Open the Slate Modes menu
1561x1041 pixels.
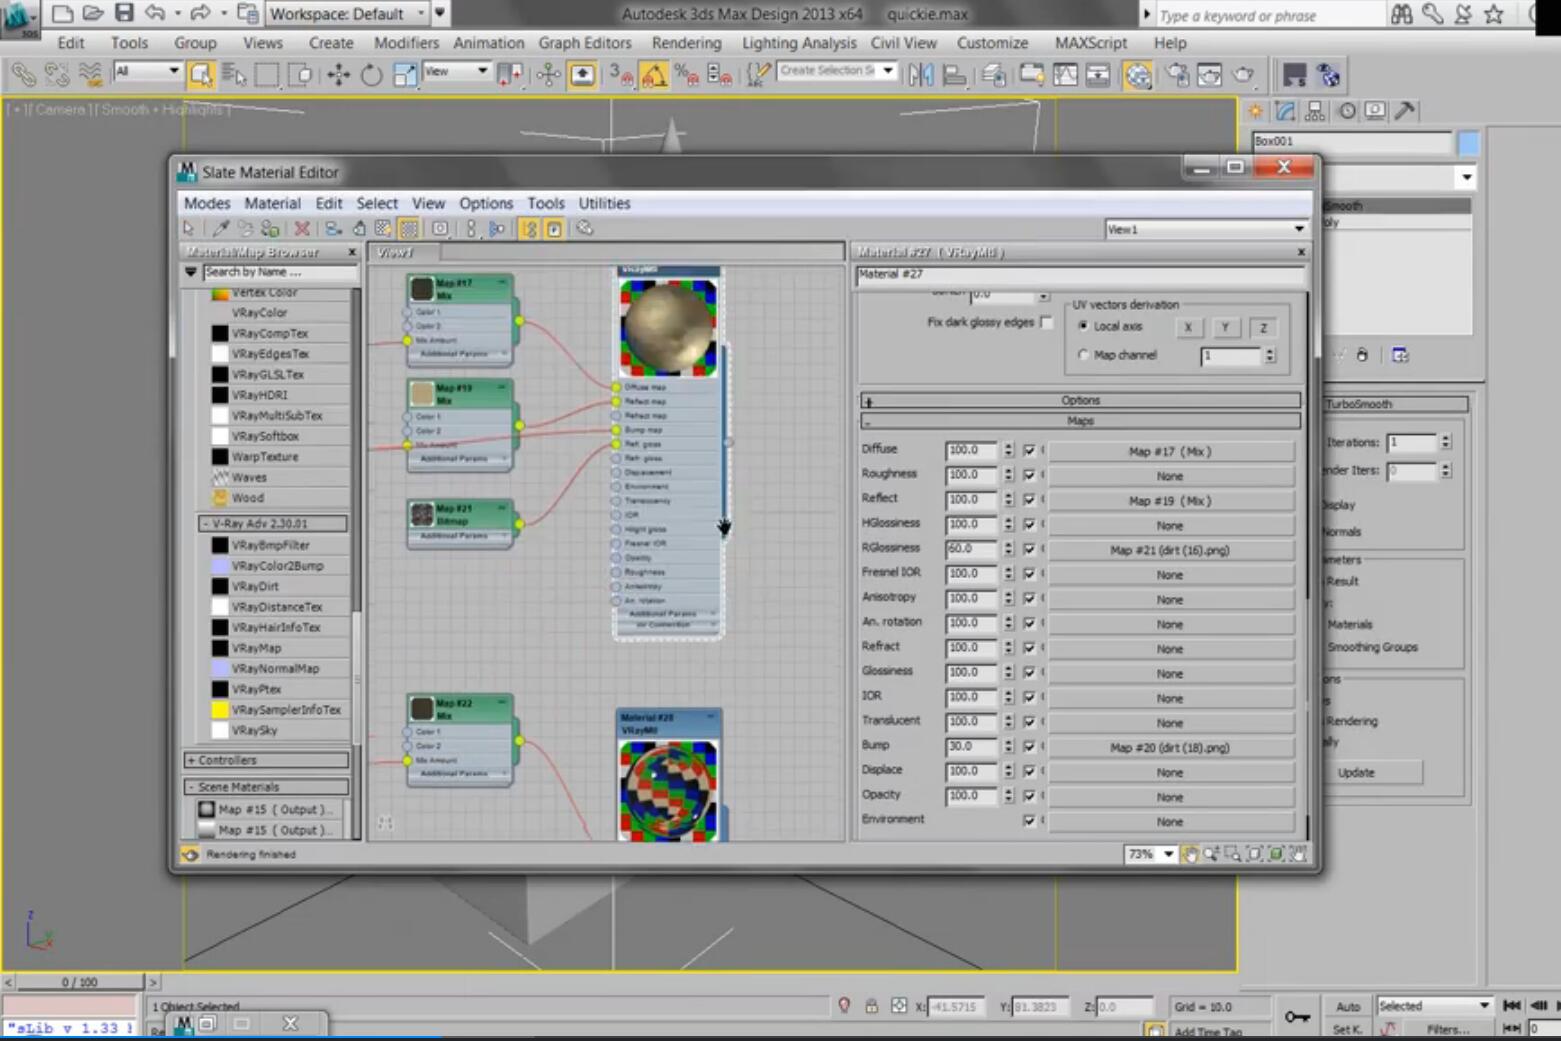click(x=207, y=203)
